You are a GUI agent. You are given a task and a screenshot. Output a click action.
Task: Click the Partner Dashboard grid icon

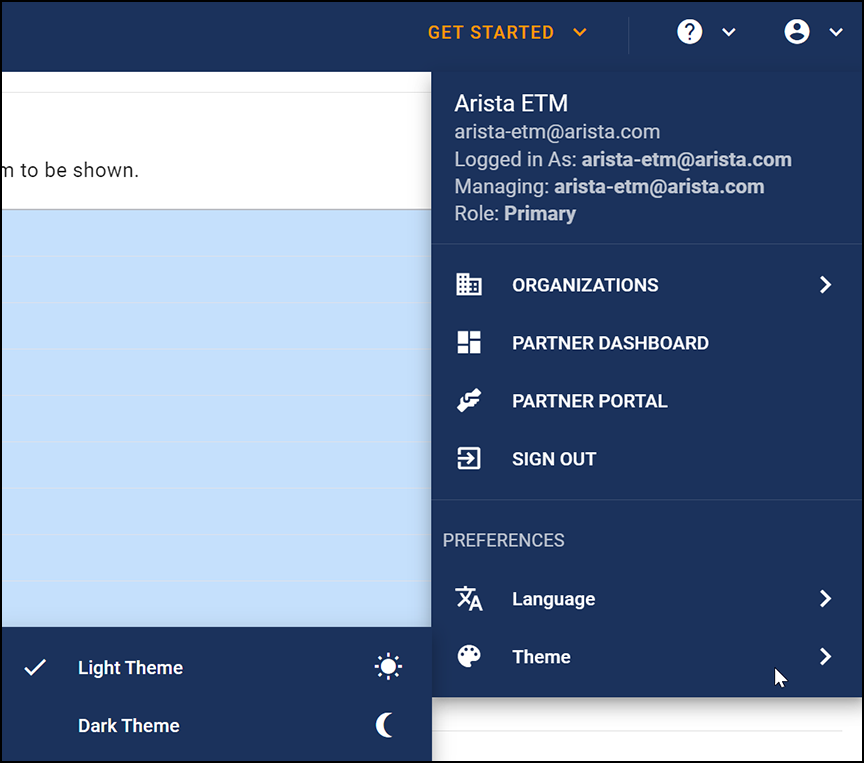[x=468, y=342]
